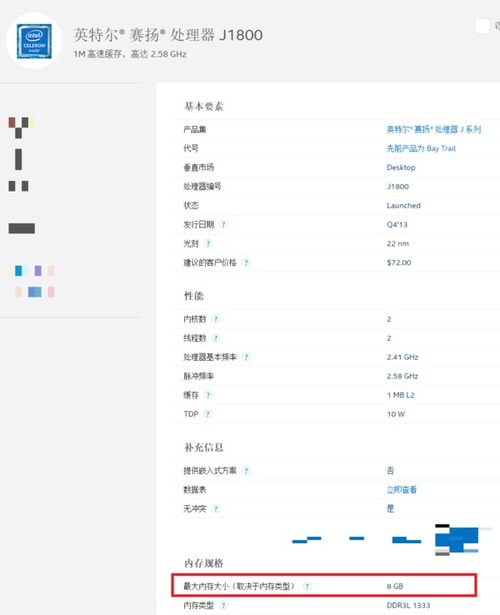Click the help icon beside 内存类型

click(x=224, y=605)
